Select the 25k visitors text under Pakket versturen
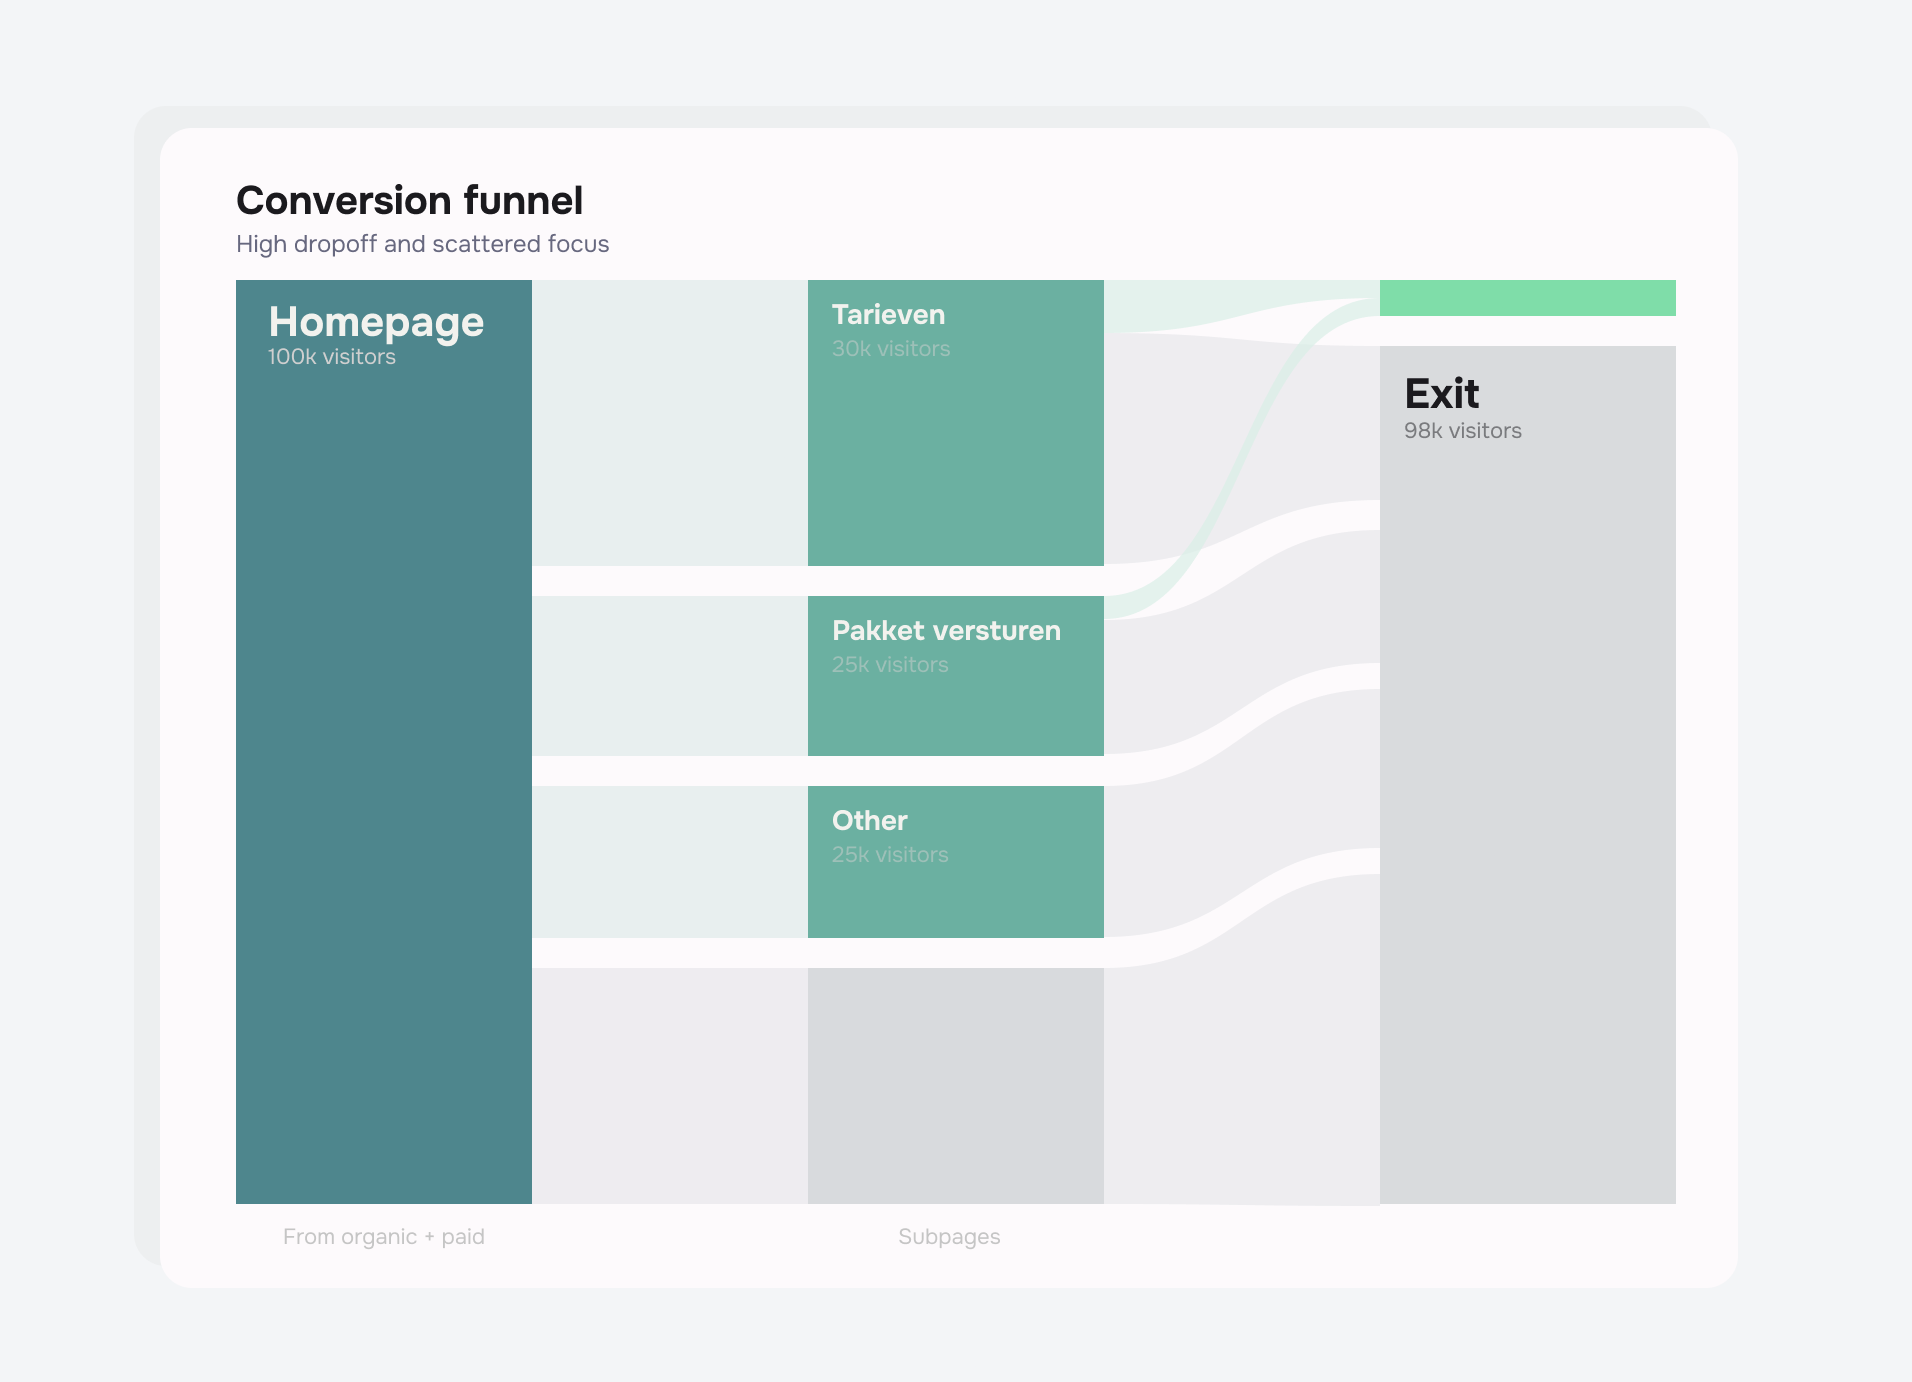 [x=889, y=665]
